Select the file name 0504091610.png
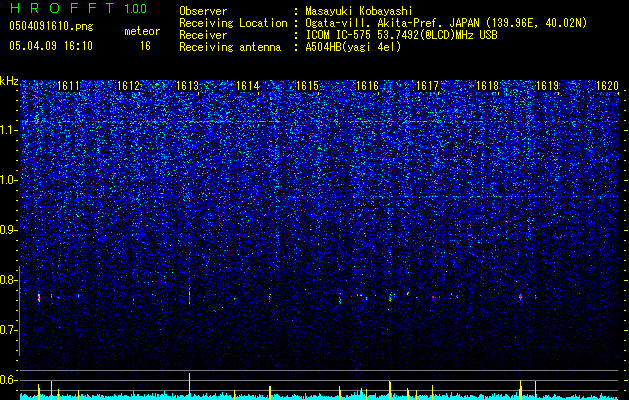This screenshot has width=629, height=400. tap(51, 27)
